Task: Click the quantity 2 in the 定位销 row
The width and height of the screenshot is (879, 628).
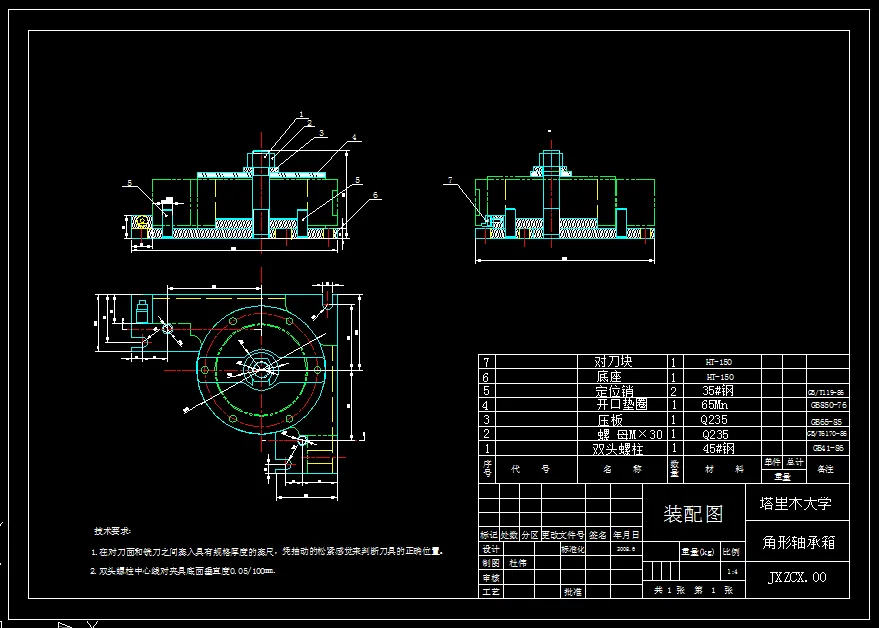Action: point(674,391)
